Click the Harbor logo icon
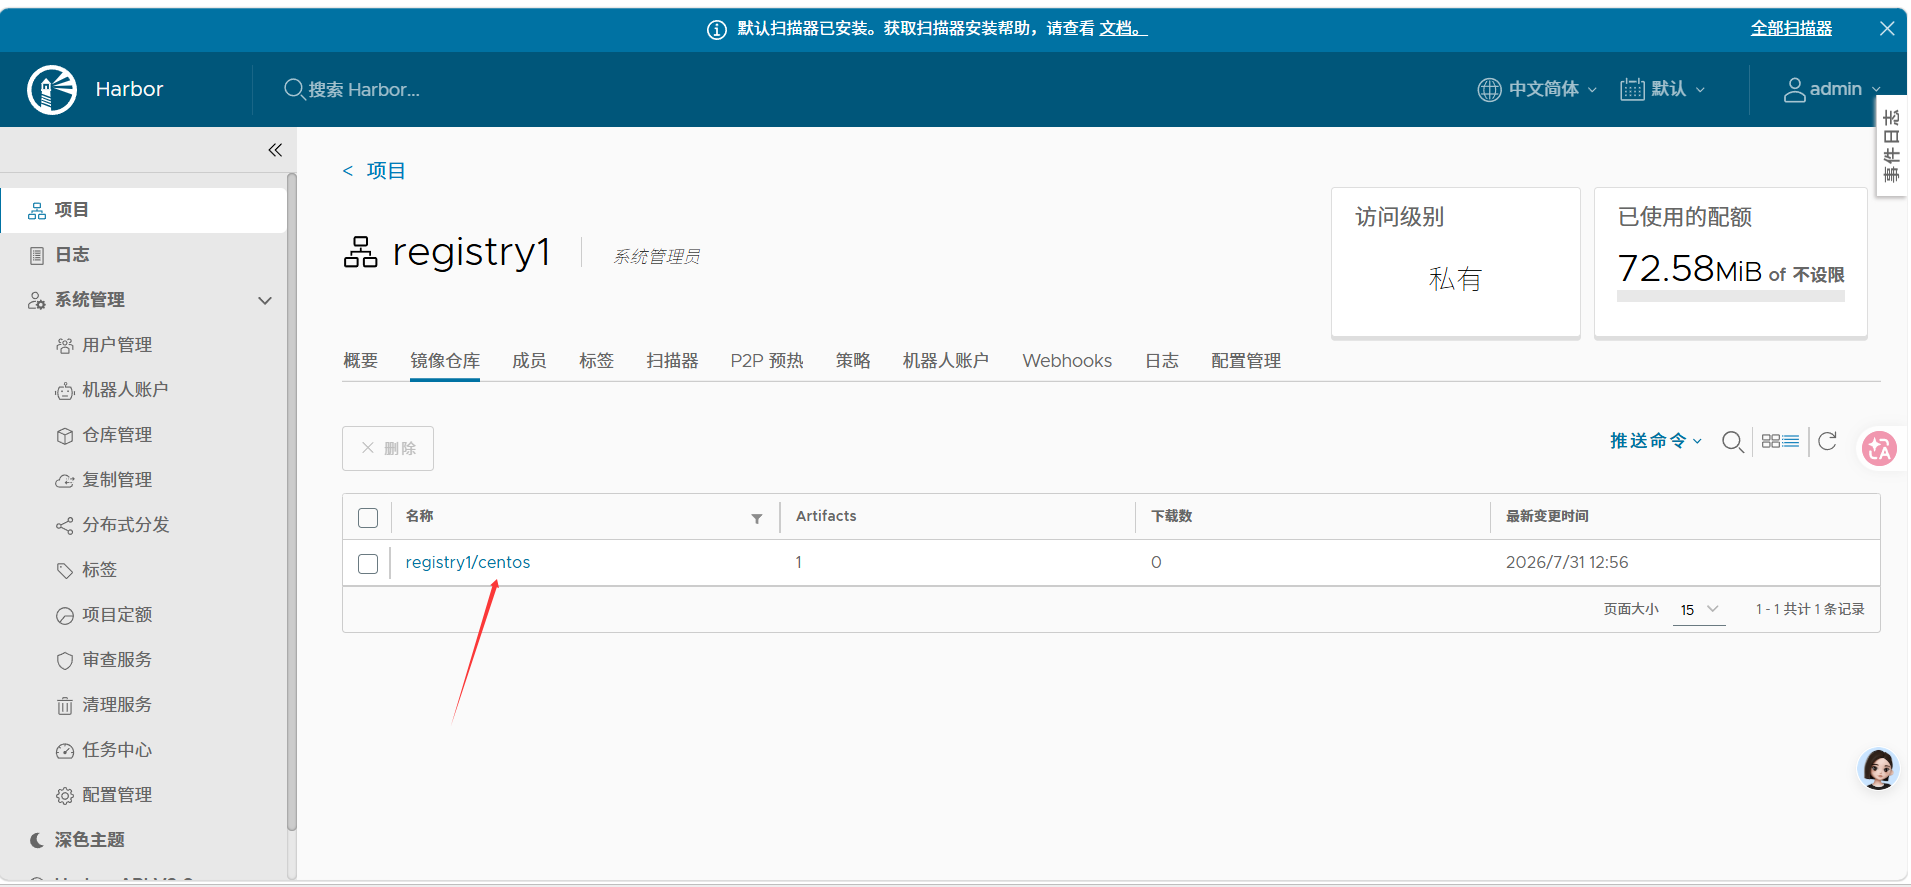Screen dimensions: 1911x887 tap(52, 89)
